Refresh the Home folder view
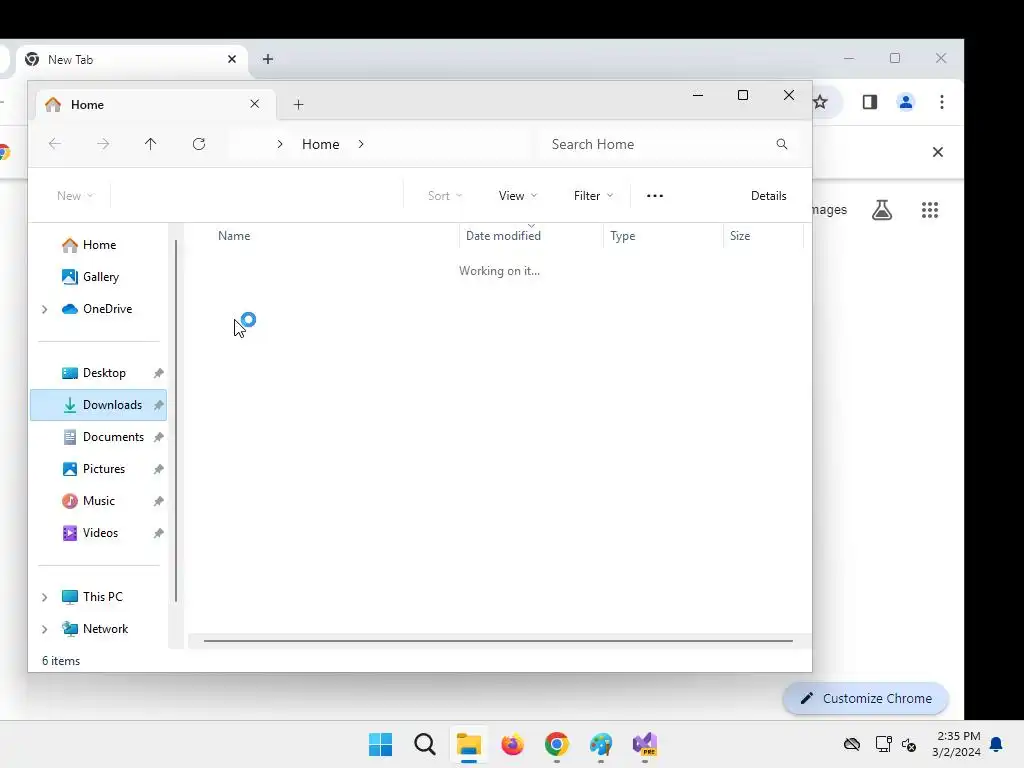Viewport: 1024px width, 768px height. 199,144
